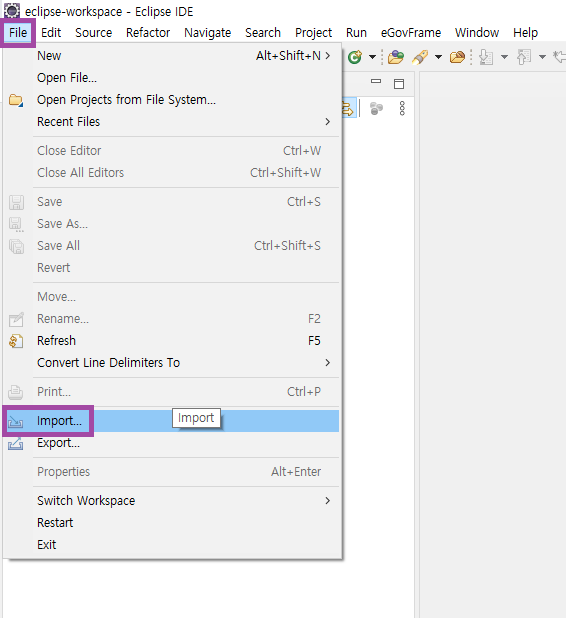Open the Search menu
The height and width of the screenshot is (618, 566).
pyautogui.click(x=263, y=33)
